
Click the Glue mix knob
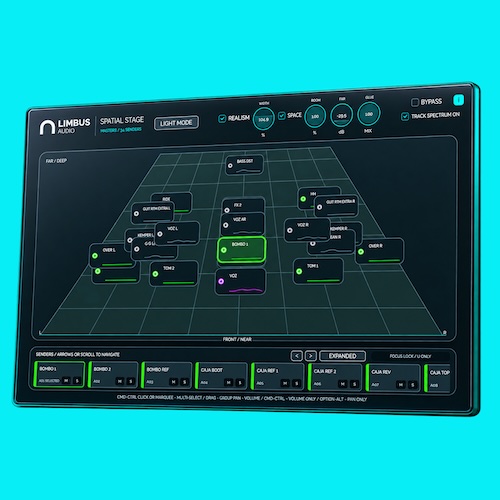368,114
